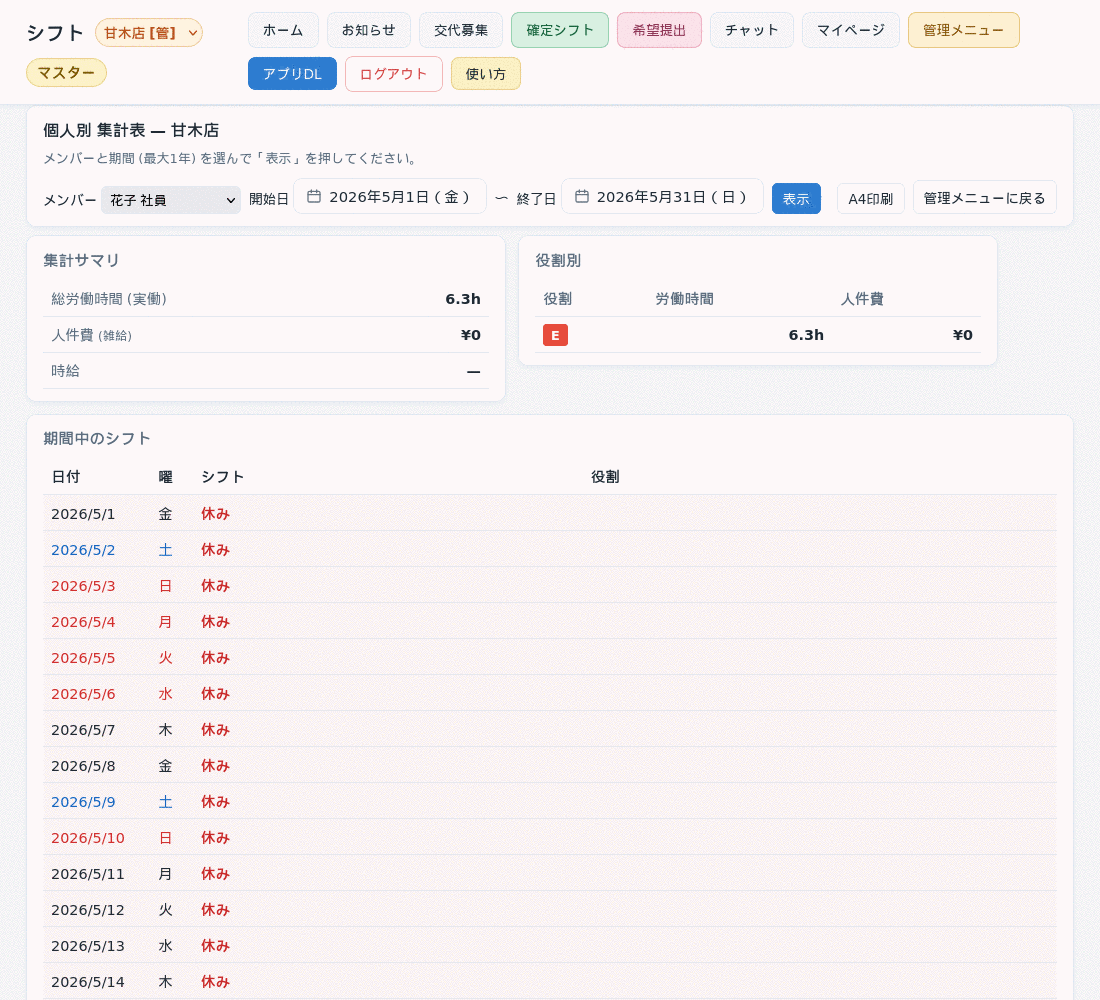The width and height of the screenshot is (1100, 1000).
Task: Click 休み on the 2026/5/14 row
Action: pos(215,981)
